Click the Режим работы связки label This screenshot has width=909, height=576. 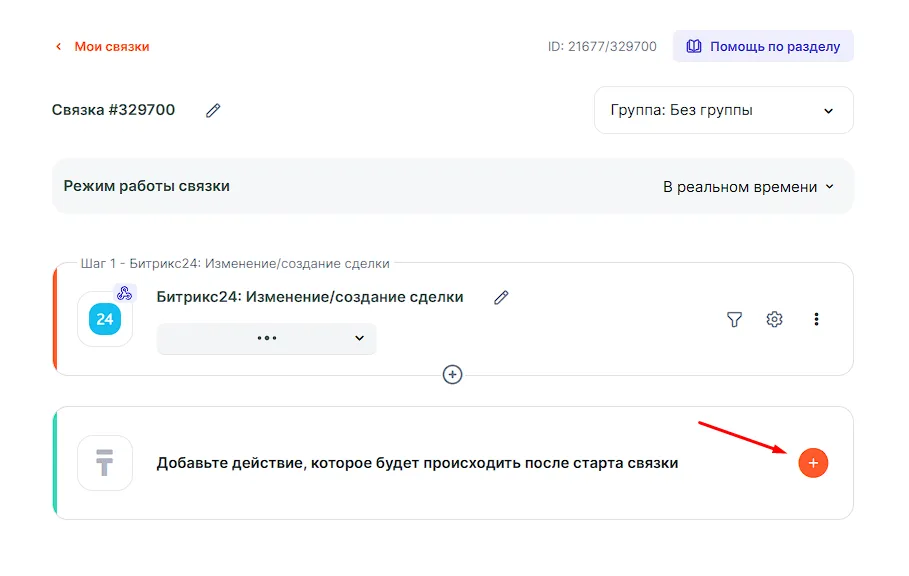[146, 186]
